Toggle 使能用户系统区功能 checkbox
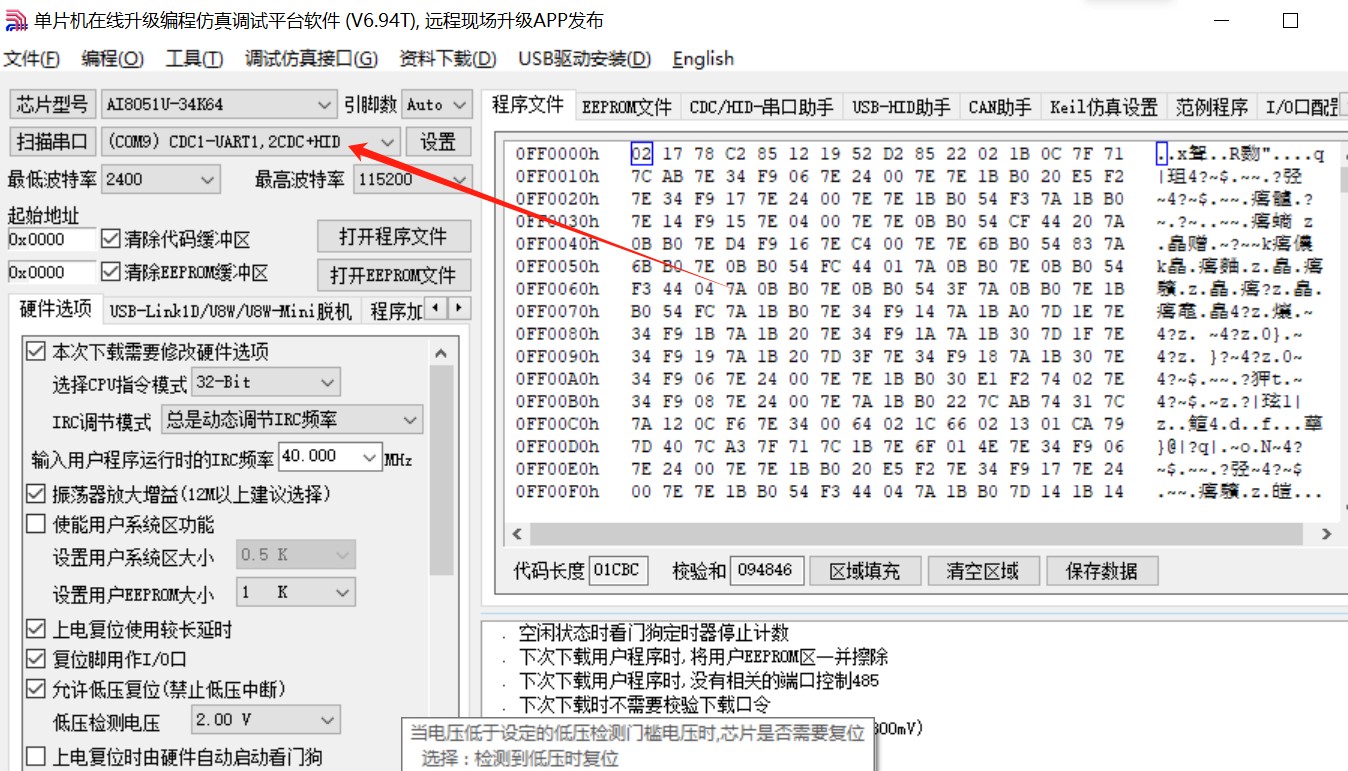The width and height of the screenshot is (1348, 771). [36, 524]
